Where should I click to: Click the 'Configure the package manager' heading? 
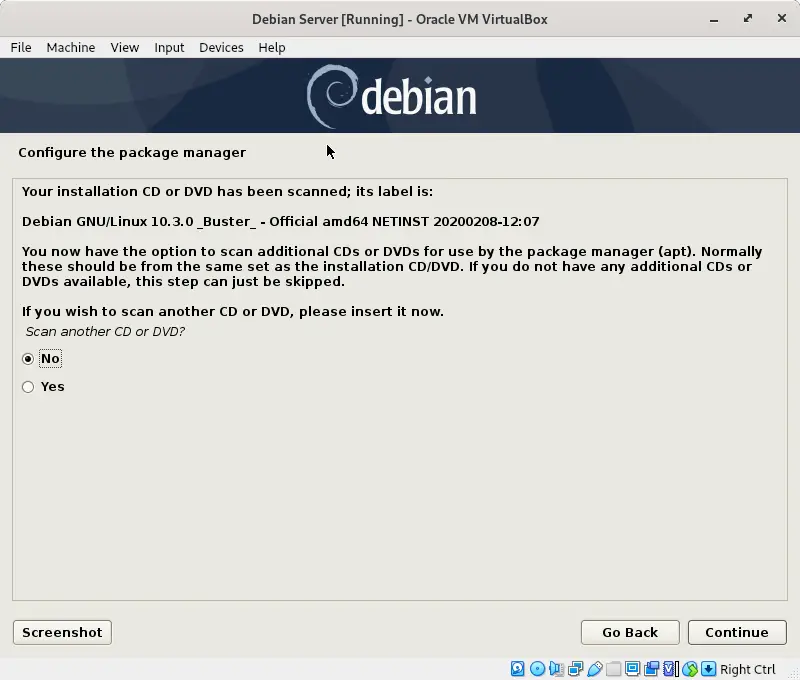click(x=132, y=153)
